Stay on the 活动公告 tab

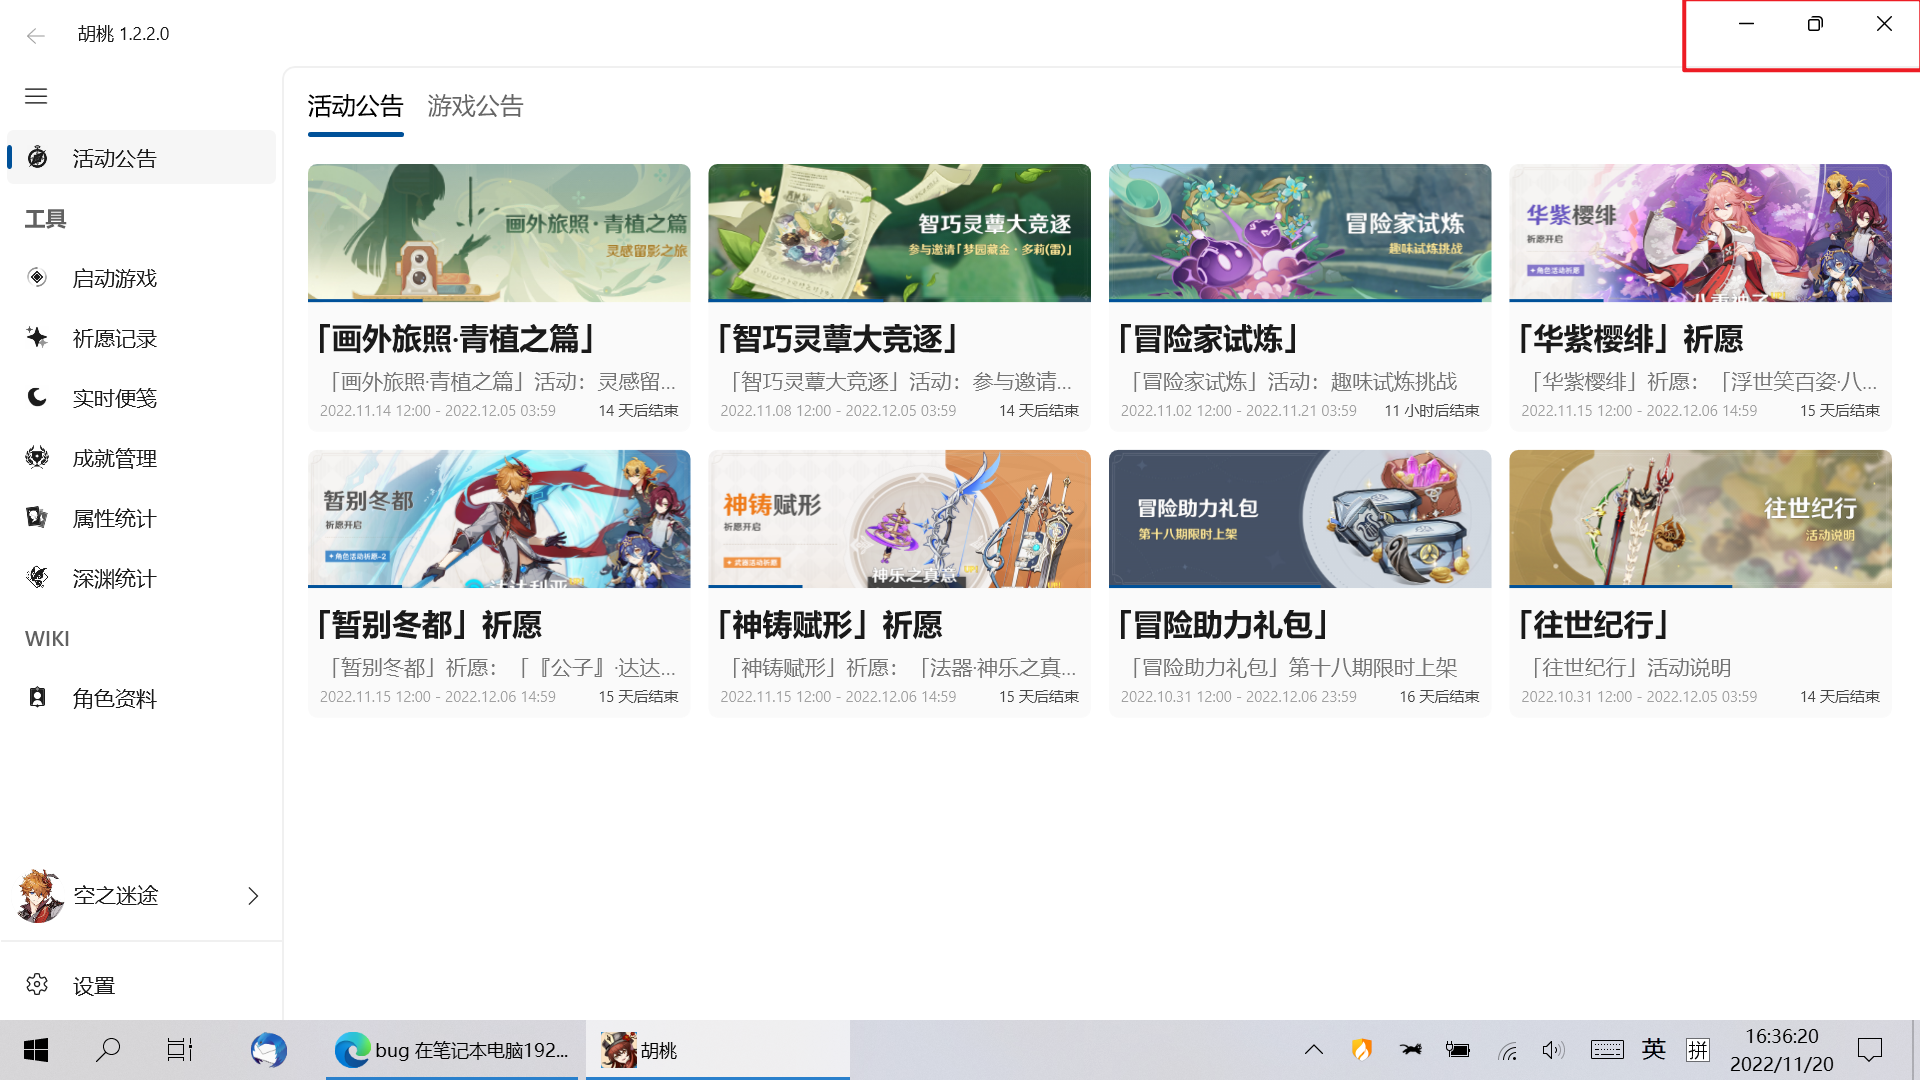pos(355,106)
